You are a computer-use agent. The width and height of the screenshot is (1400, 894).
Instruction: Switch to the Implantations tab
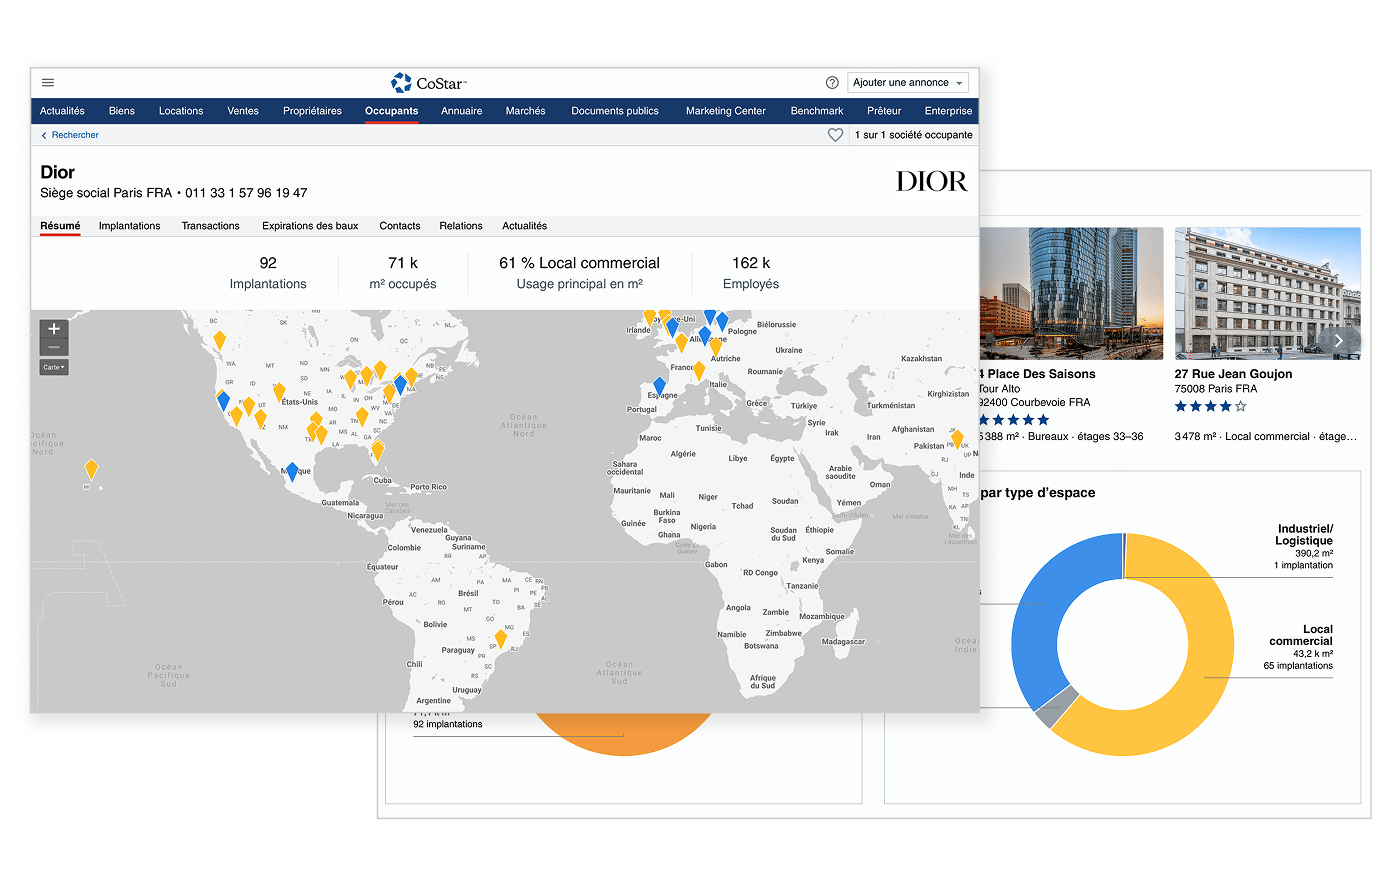click(x=129, y=226)
